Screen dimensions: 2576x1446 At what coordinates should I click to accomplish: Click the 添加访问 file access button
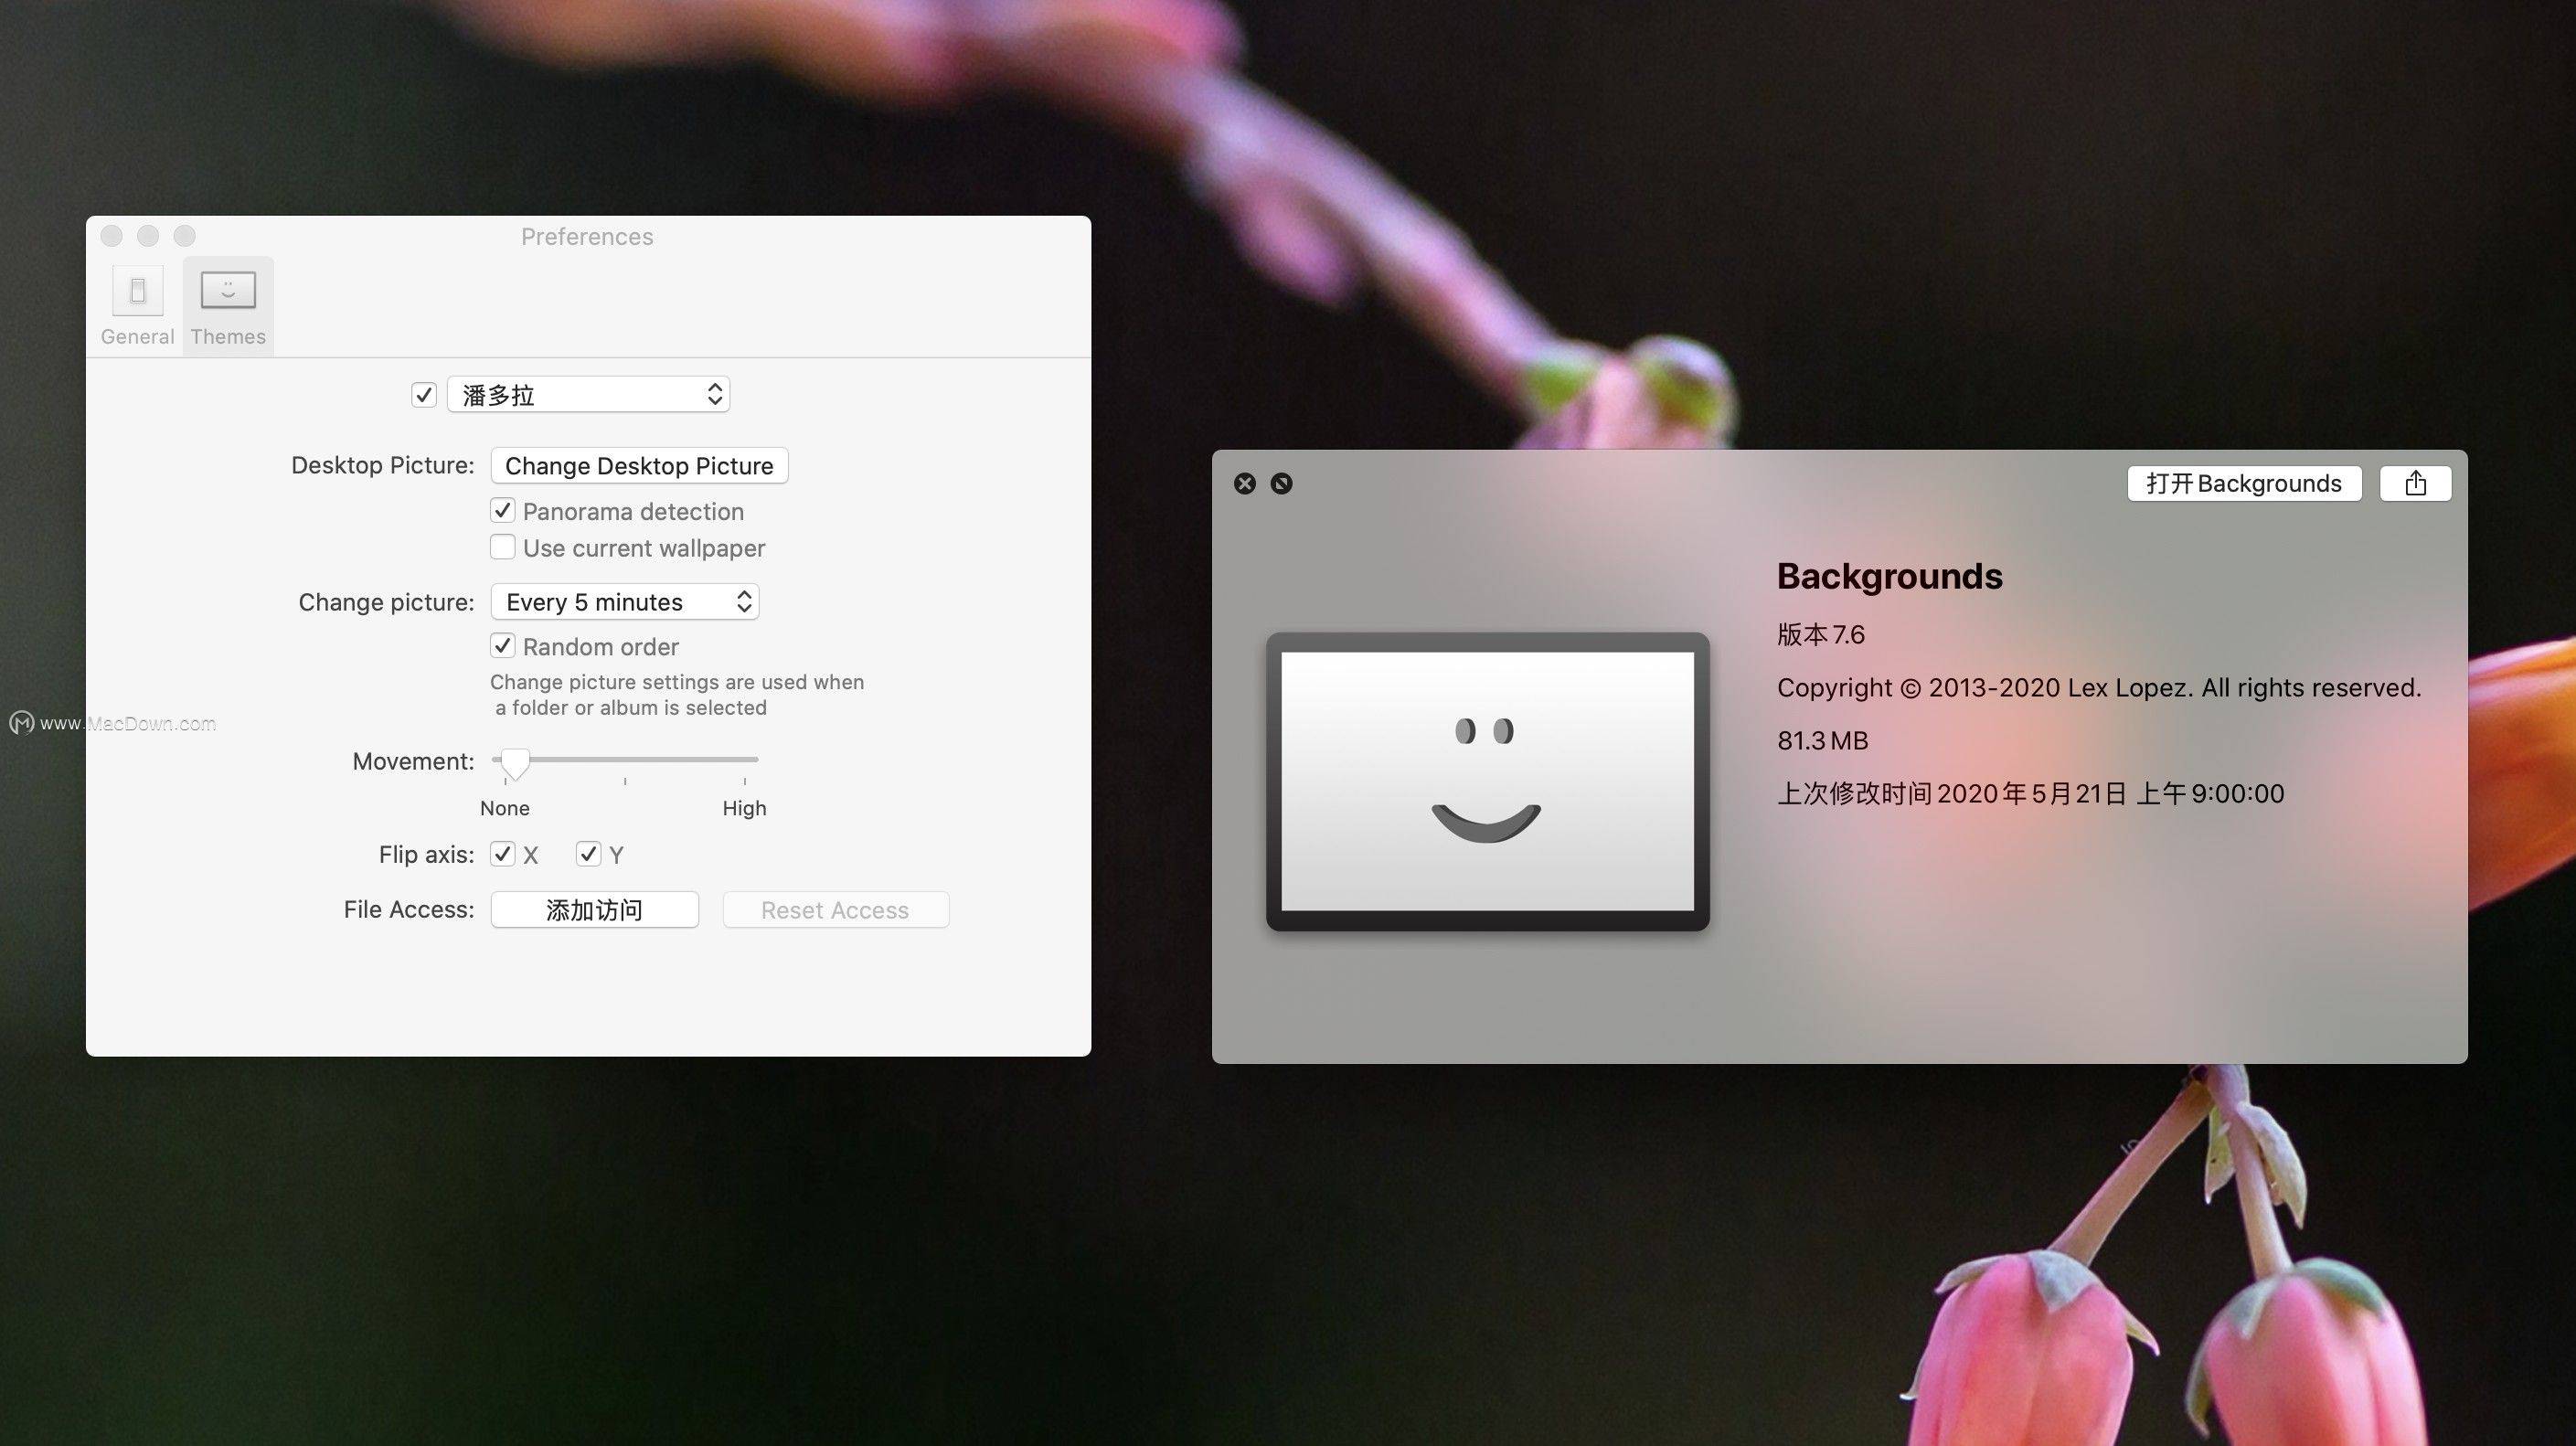(x=595, y=910)
